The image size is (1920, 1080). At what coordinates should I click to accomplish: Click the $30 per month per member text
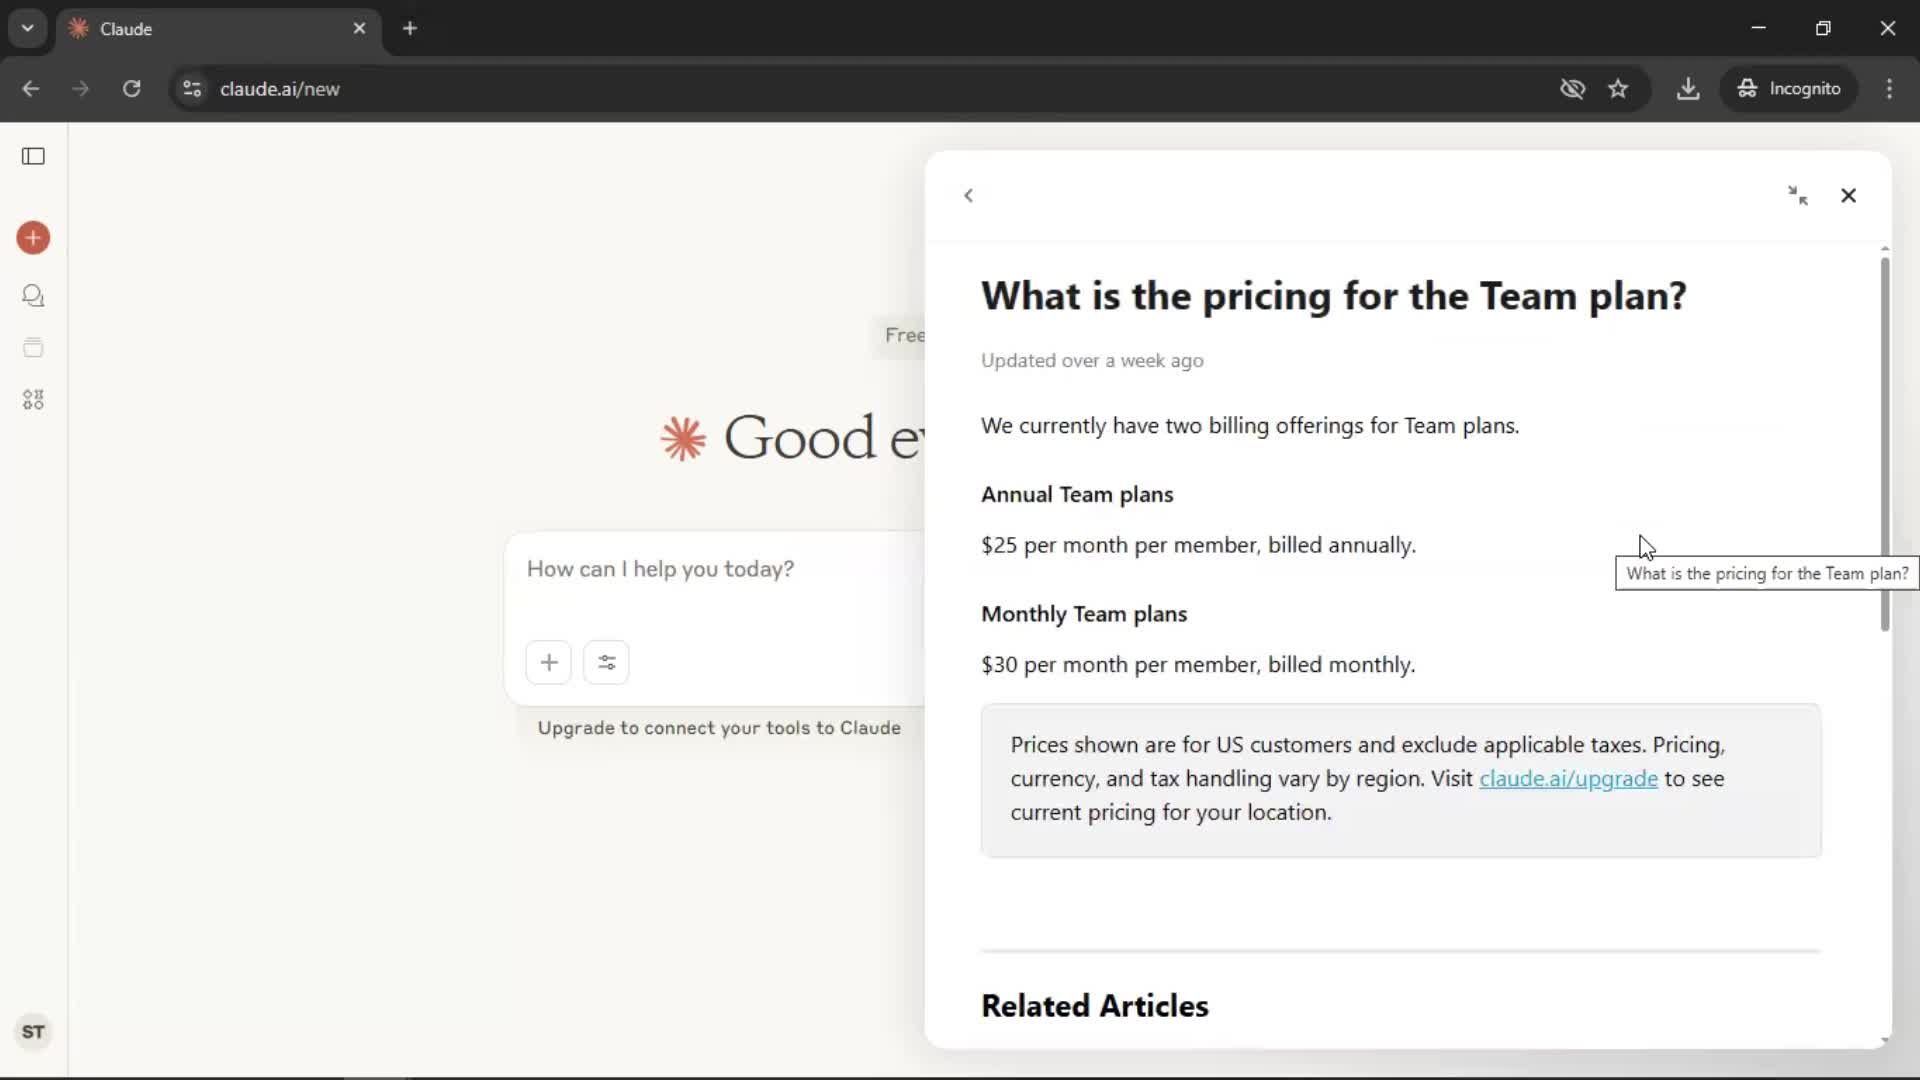point(1198,665)
